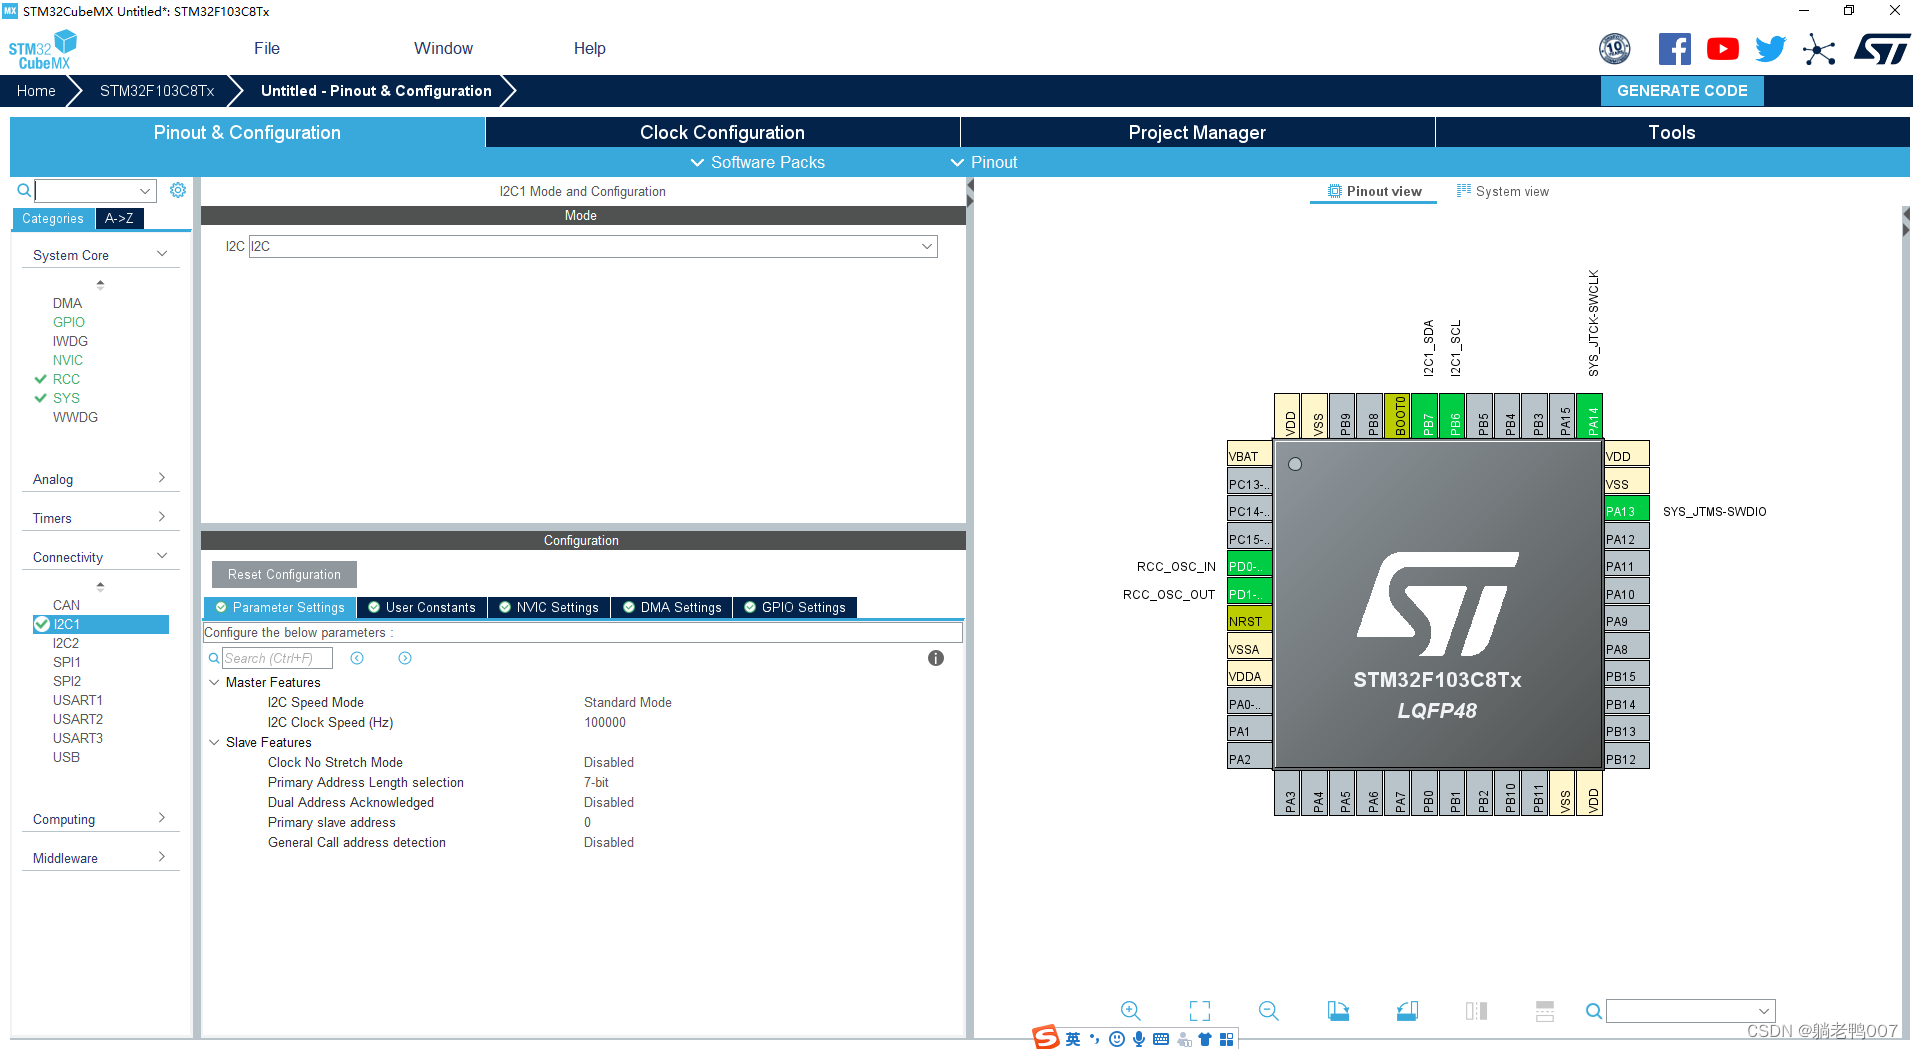
Task: Click the I2C Clock Speed value 100000
Action: [605, 722]
